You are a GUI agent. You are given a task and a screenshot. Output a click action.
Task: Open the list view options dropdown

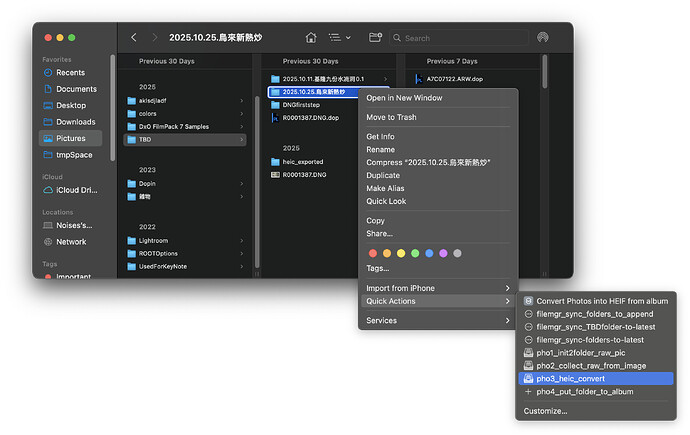(x=340, y=38)
